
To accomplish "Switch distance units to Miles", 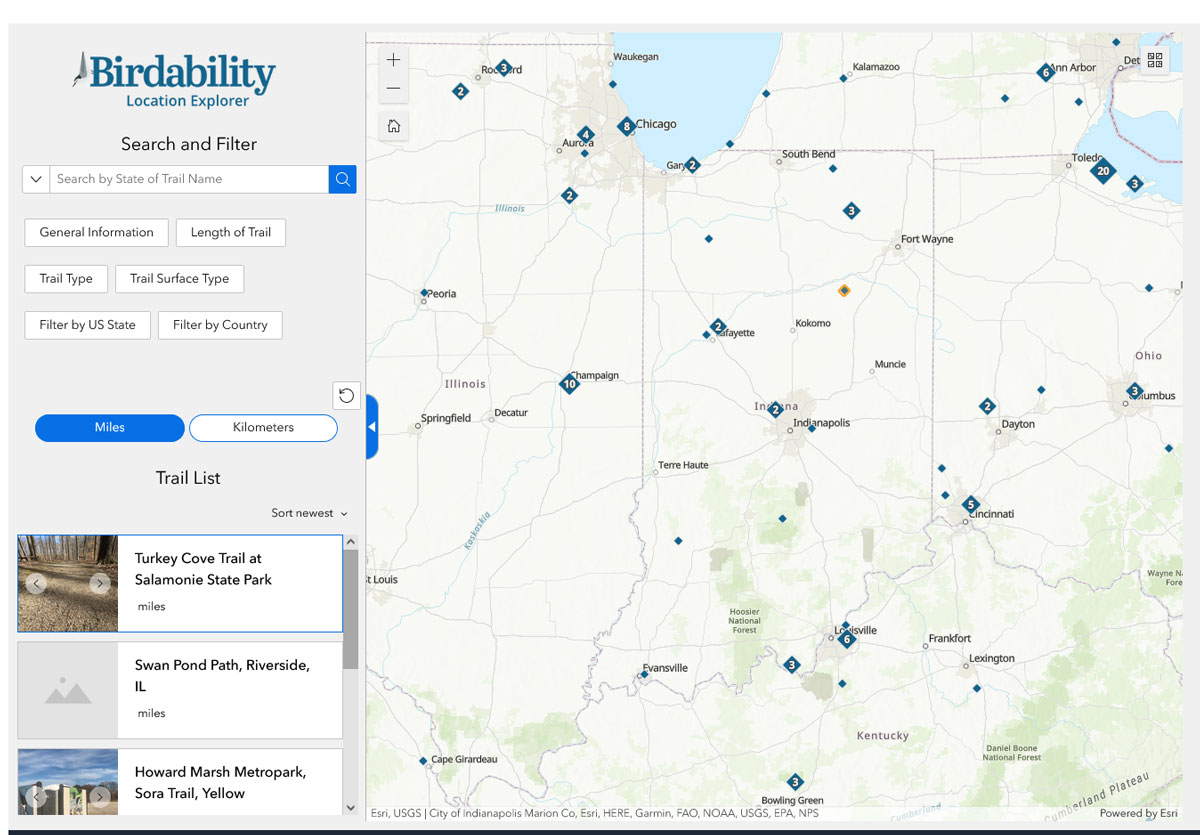I will click(x=110, y=428).
